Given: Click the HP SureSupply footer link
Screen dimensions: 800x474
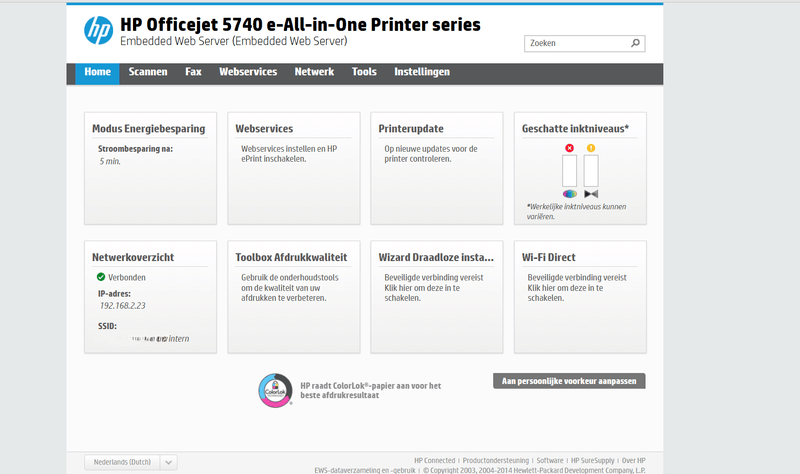Looking at the screenshot, I should pyautogui.click(x=592, y=460).
